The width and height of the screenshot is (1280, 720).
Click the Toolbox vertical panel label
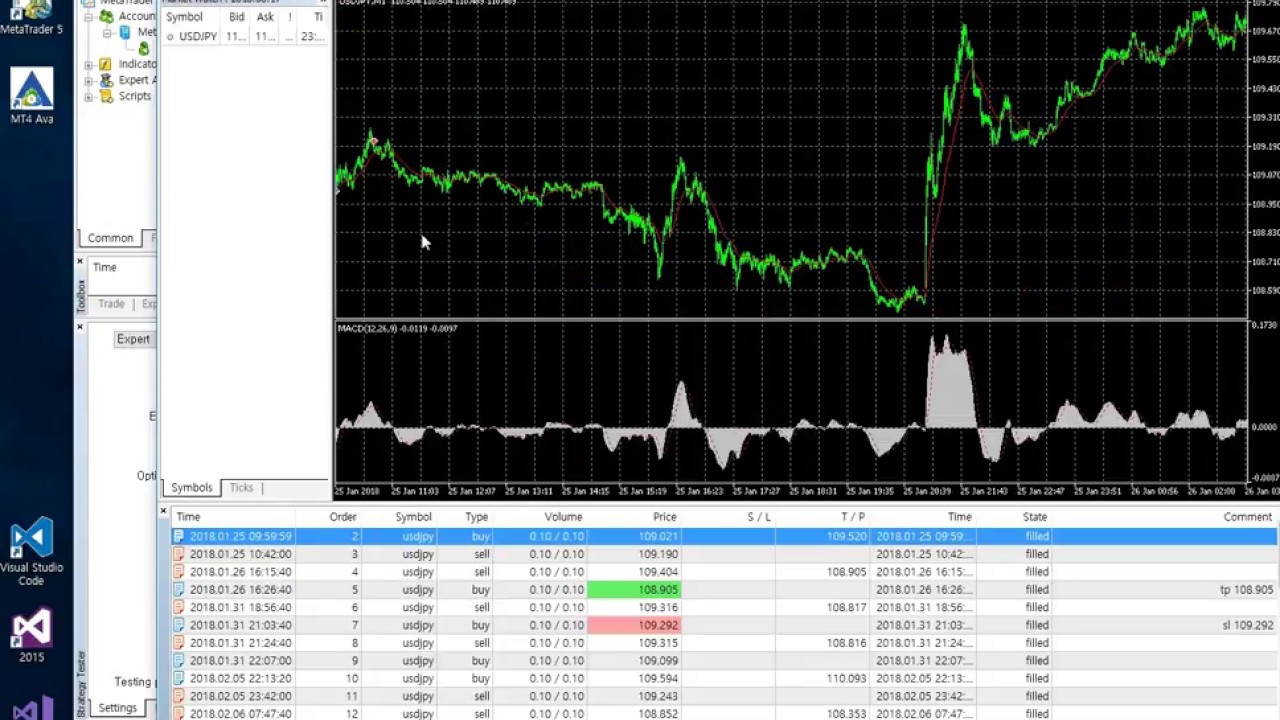tap(81, 296)
